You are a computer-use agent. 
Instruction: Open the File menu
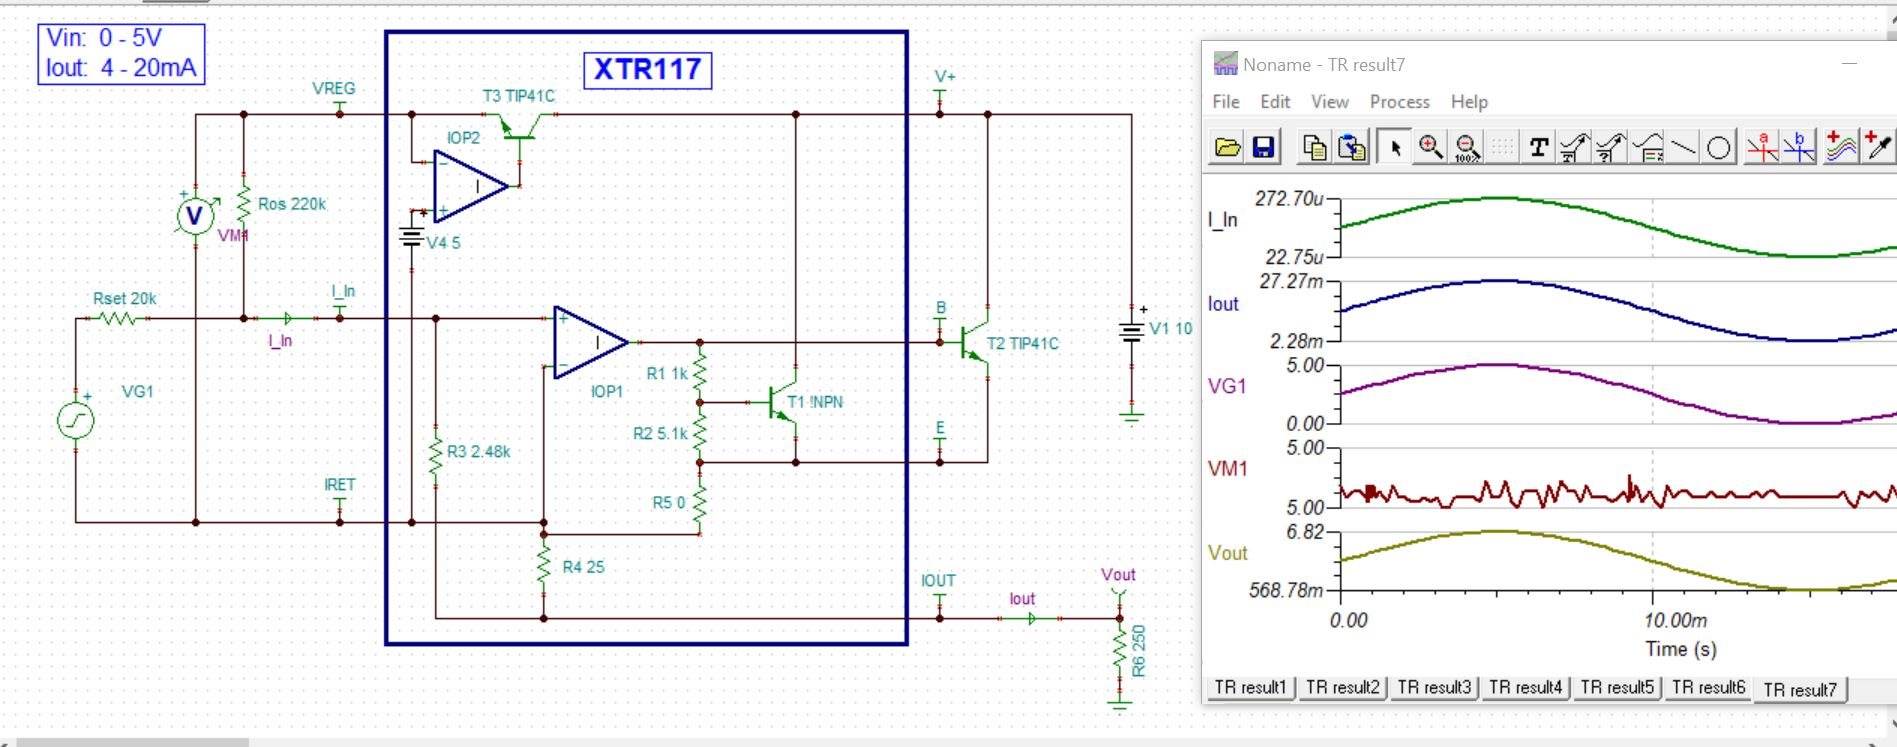(1226, 102)
